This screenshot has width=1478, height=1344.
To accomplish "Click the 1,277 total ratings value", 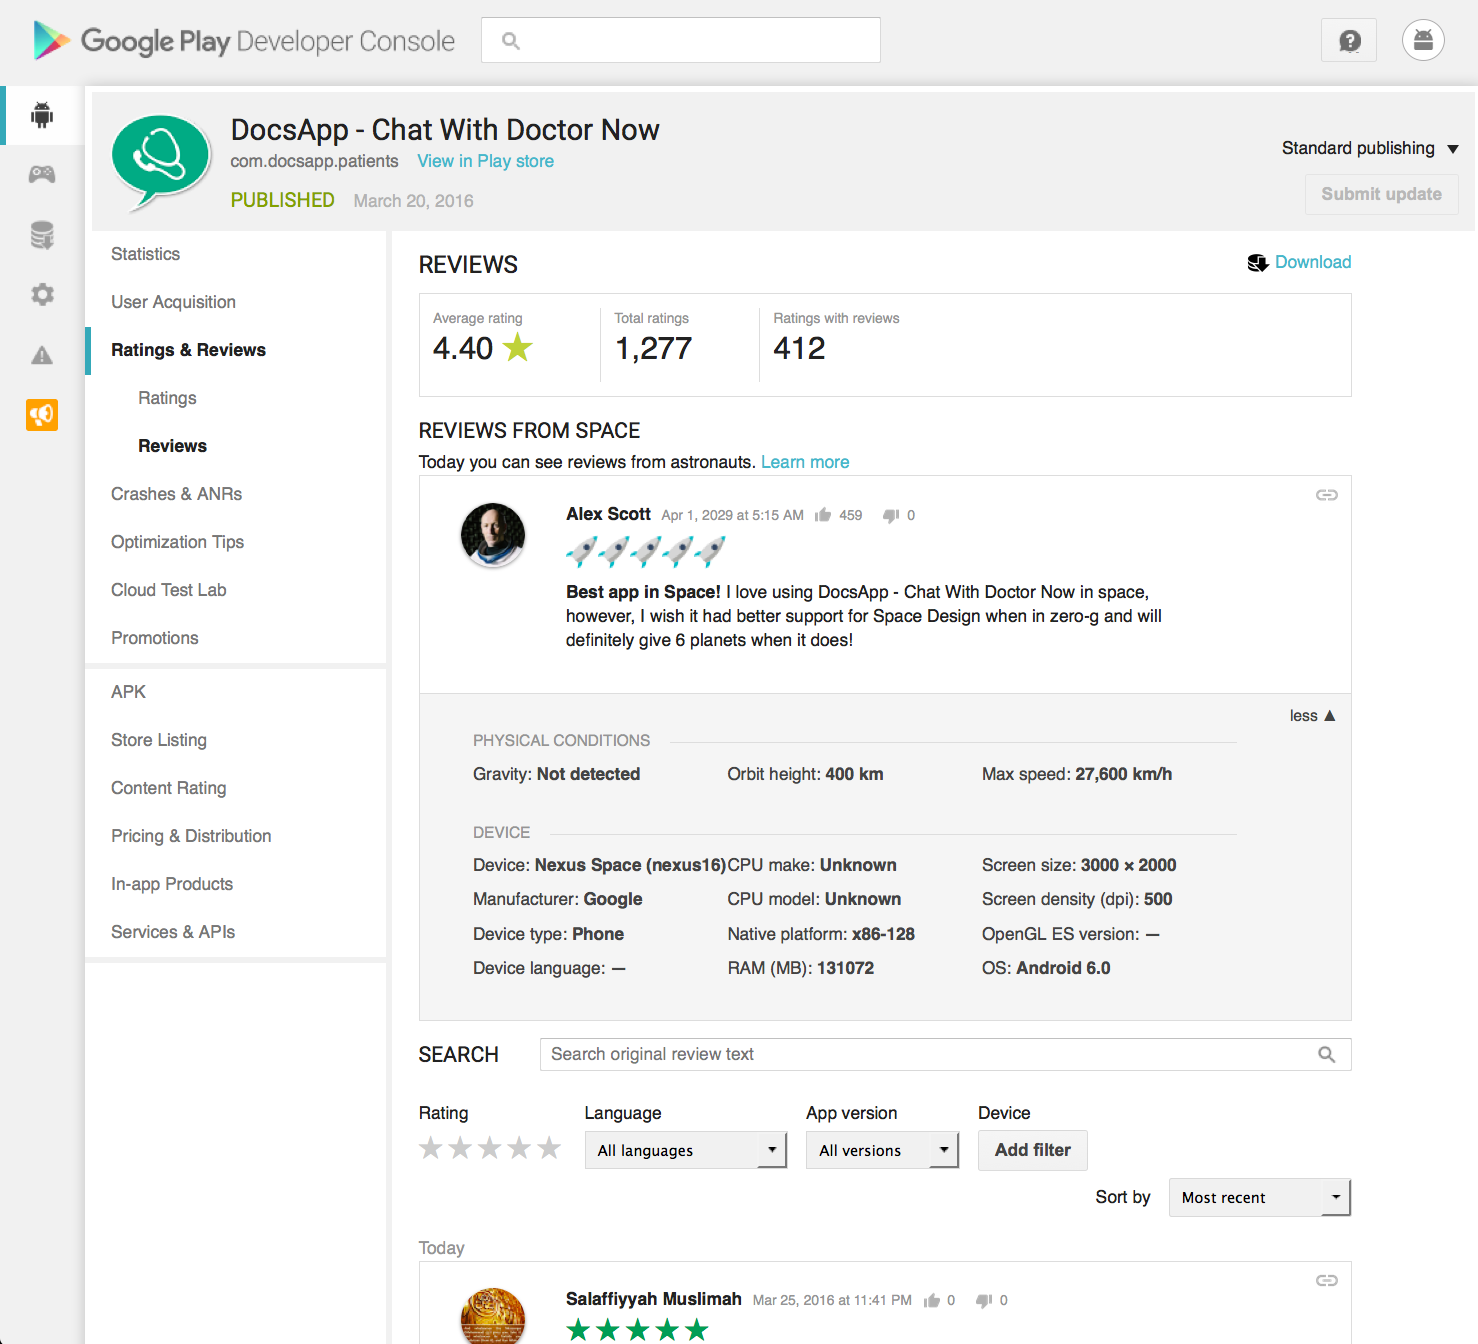I will [x=653, y=348].
